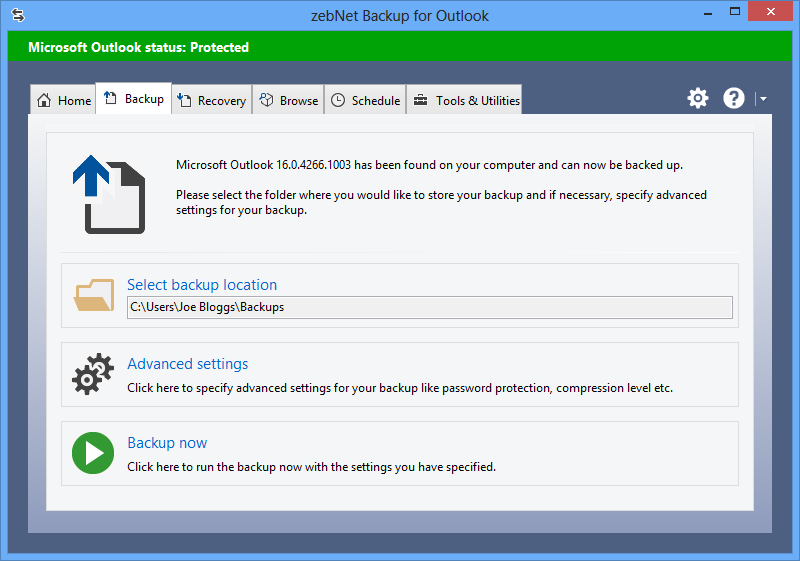Click the green play Backup now icon
Image resolution: width=800 pixels, height=561 pixels.
coord(93,453)
